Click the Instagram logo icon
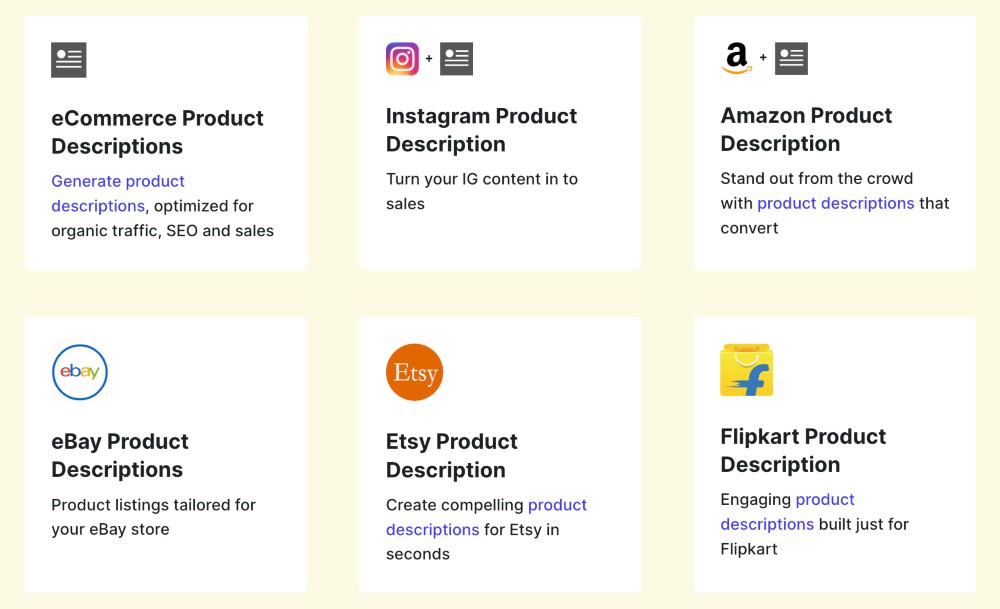1000x609 pixels. [x=402, y=59]
